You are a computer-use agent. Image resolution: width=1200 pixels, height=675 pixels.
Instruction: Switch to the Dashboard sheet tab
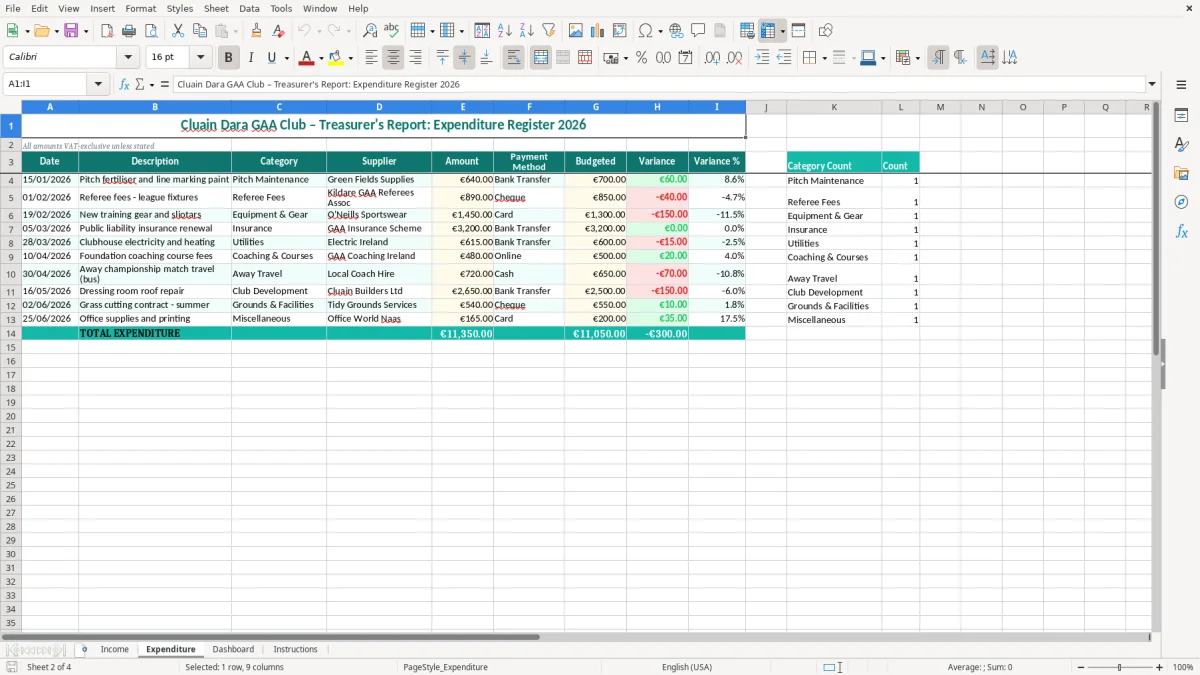233,649
